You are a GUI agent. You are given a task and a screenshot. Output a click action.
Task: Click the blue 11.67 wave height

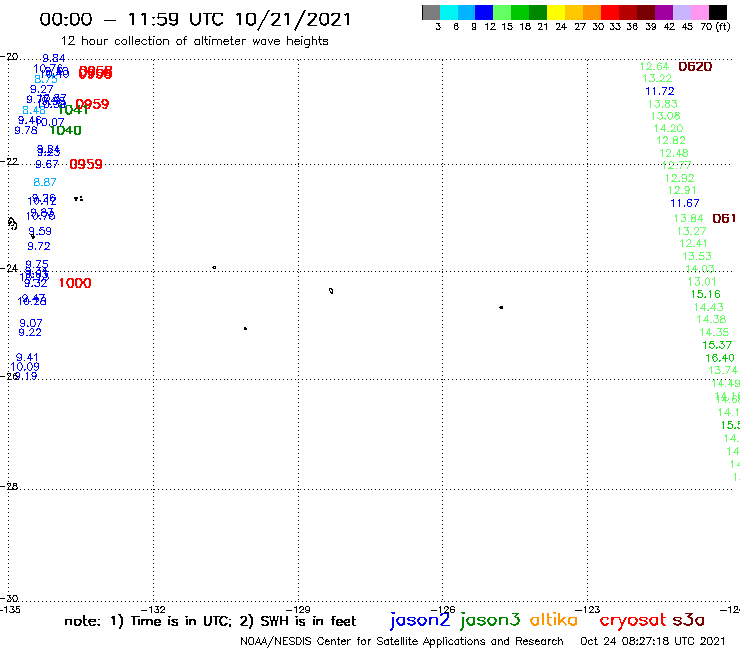coord(685,203)
